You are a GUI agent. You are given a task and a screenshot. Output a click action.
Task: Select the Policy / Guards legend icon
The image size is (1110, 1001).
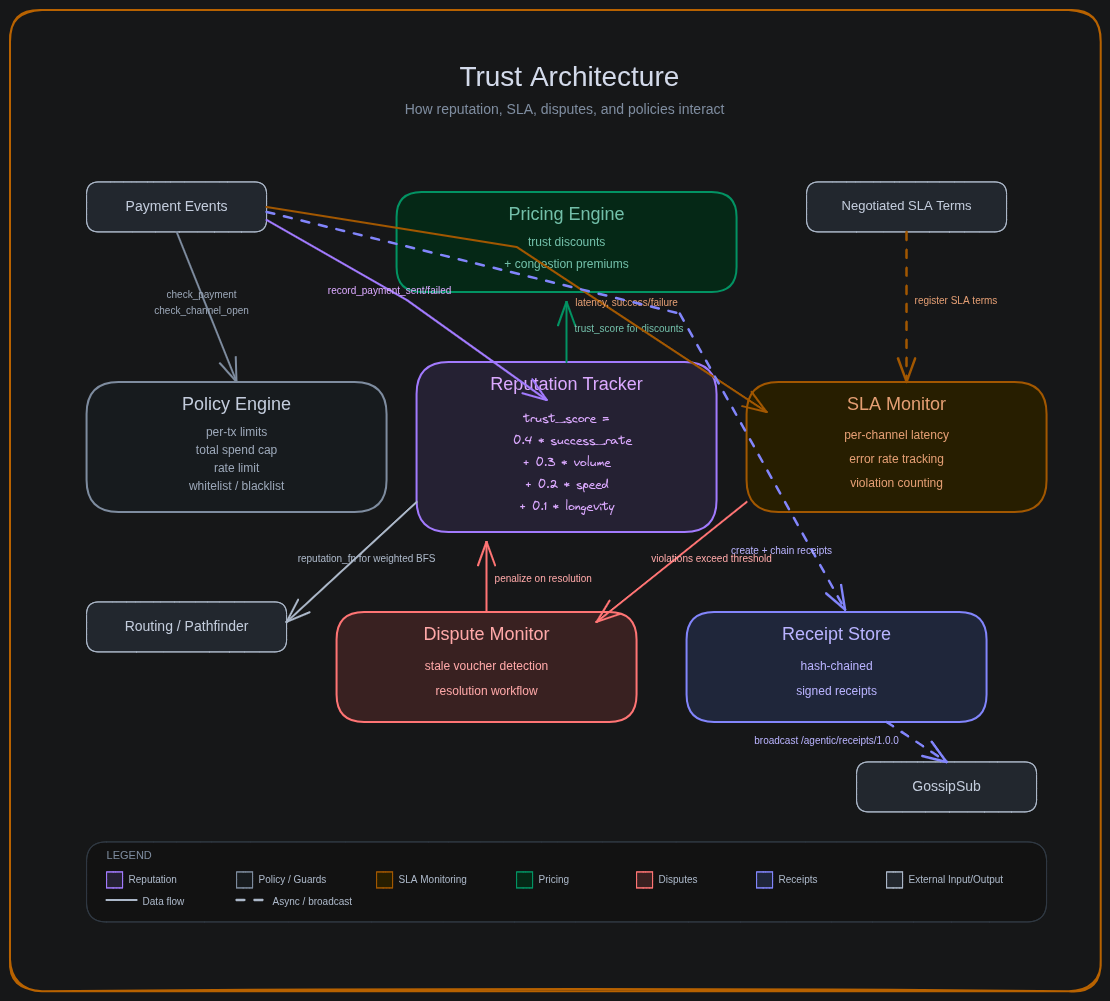point(244,879)
